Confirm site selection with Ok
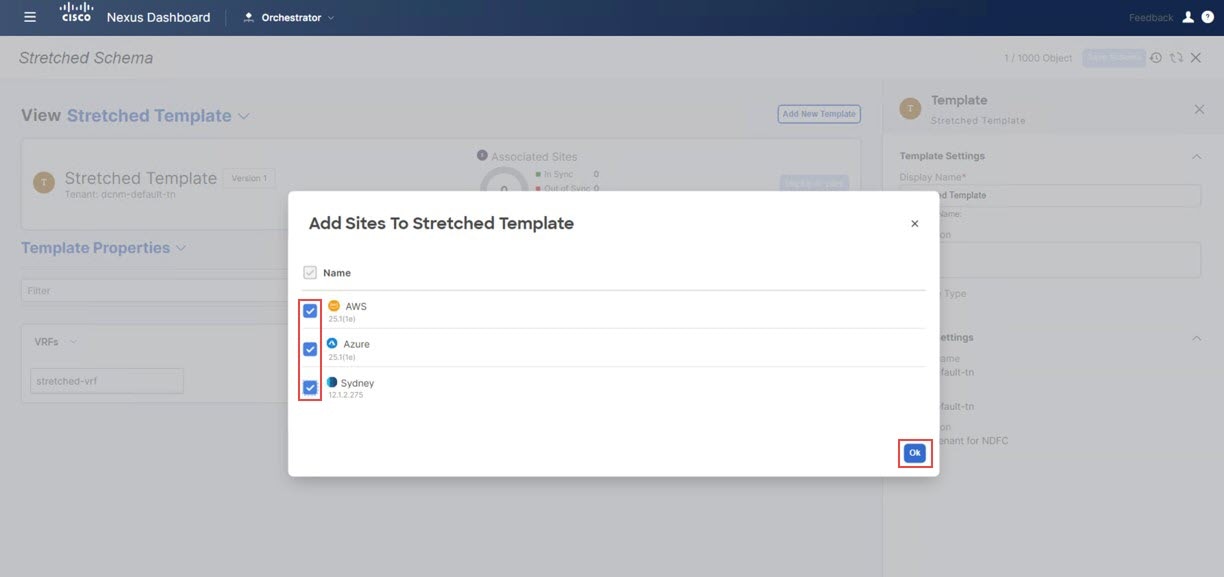 click(x=914, y=453)
